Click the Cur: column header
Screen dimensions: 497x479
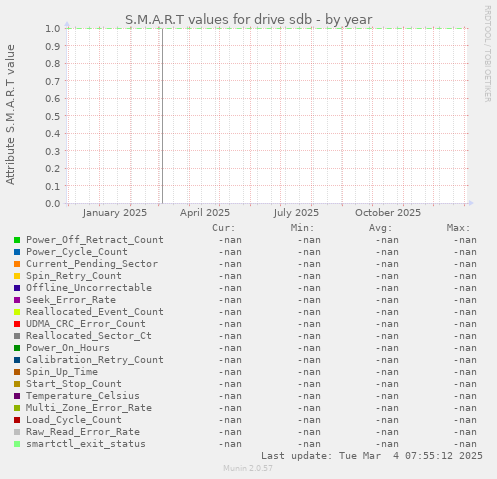pos(224,228)
